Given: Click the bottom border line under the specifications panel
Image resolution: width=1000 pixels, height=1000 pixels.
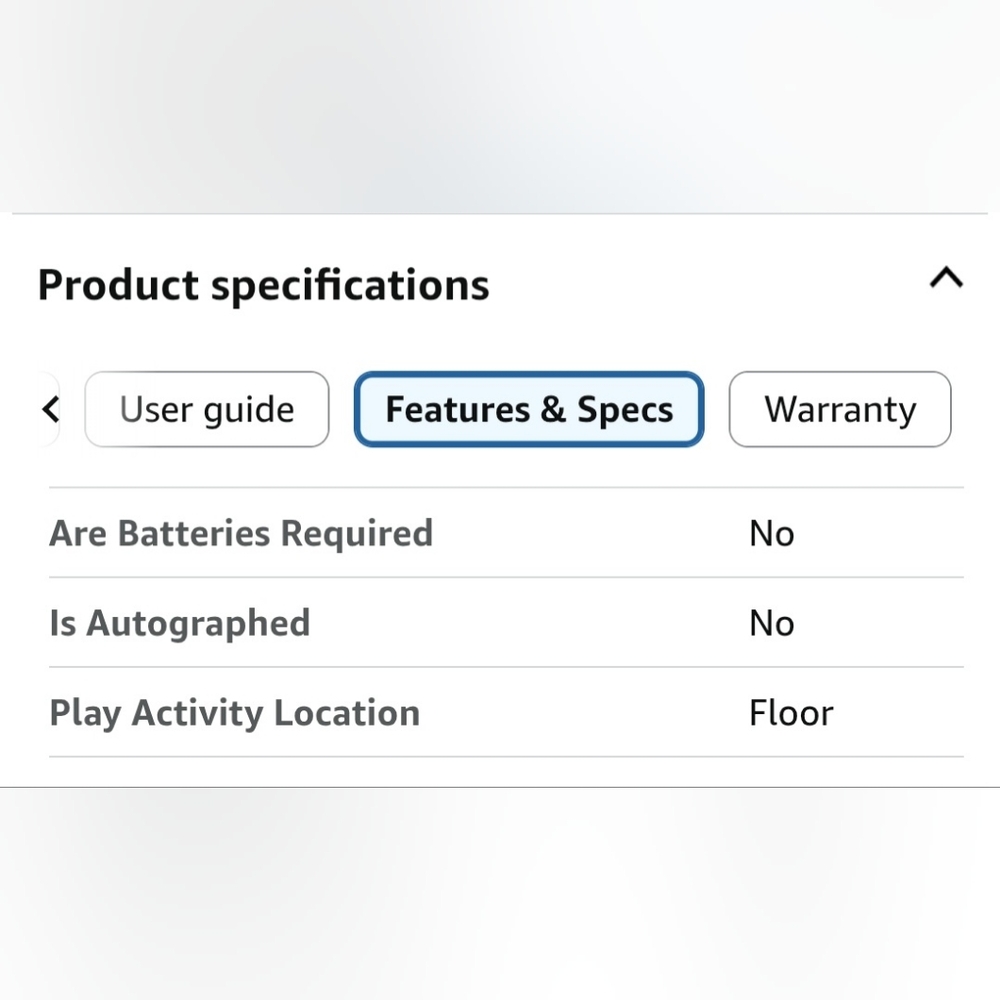Looking at the screenshot, I should pyautogui.click(x=500, y=788).
